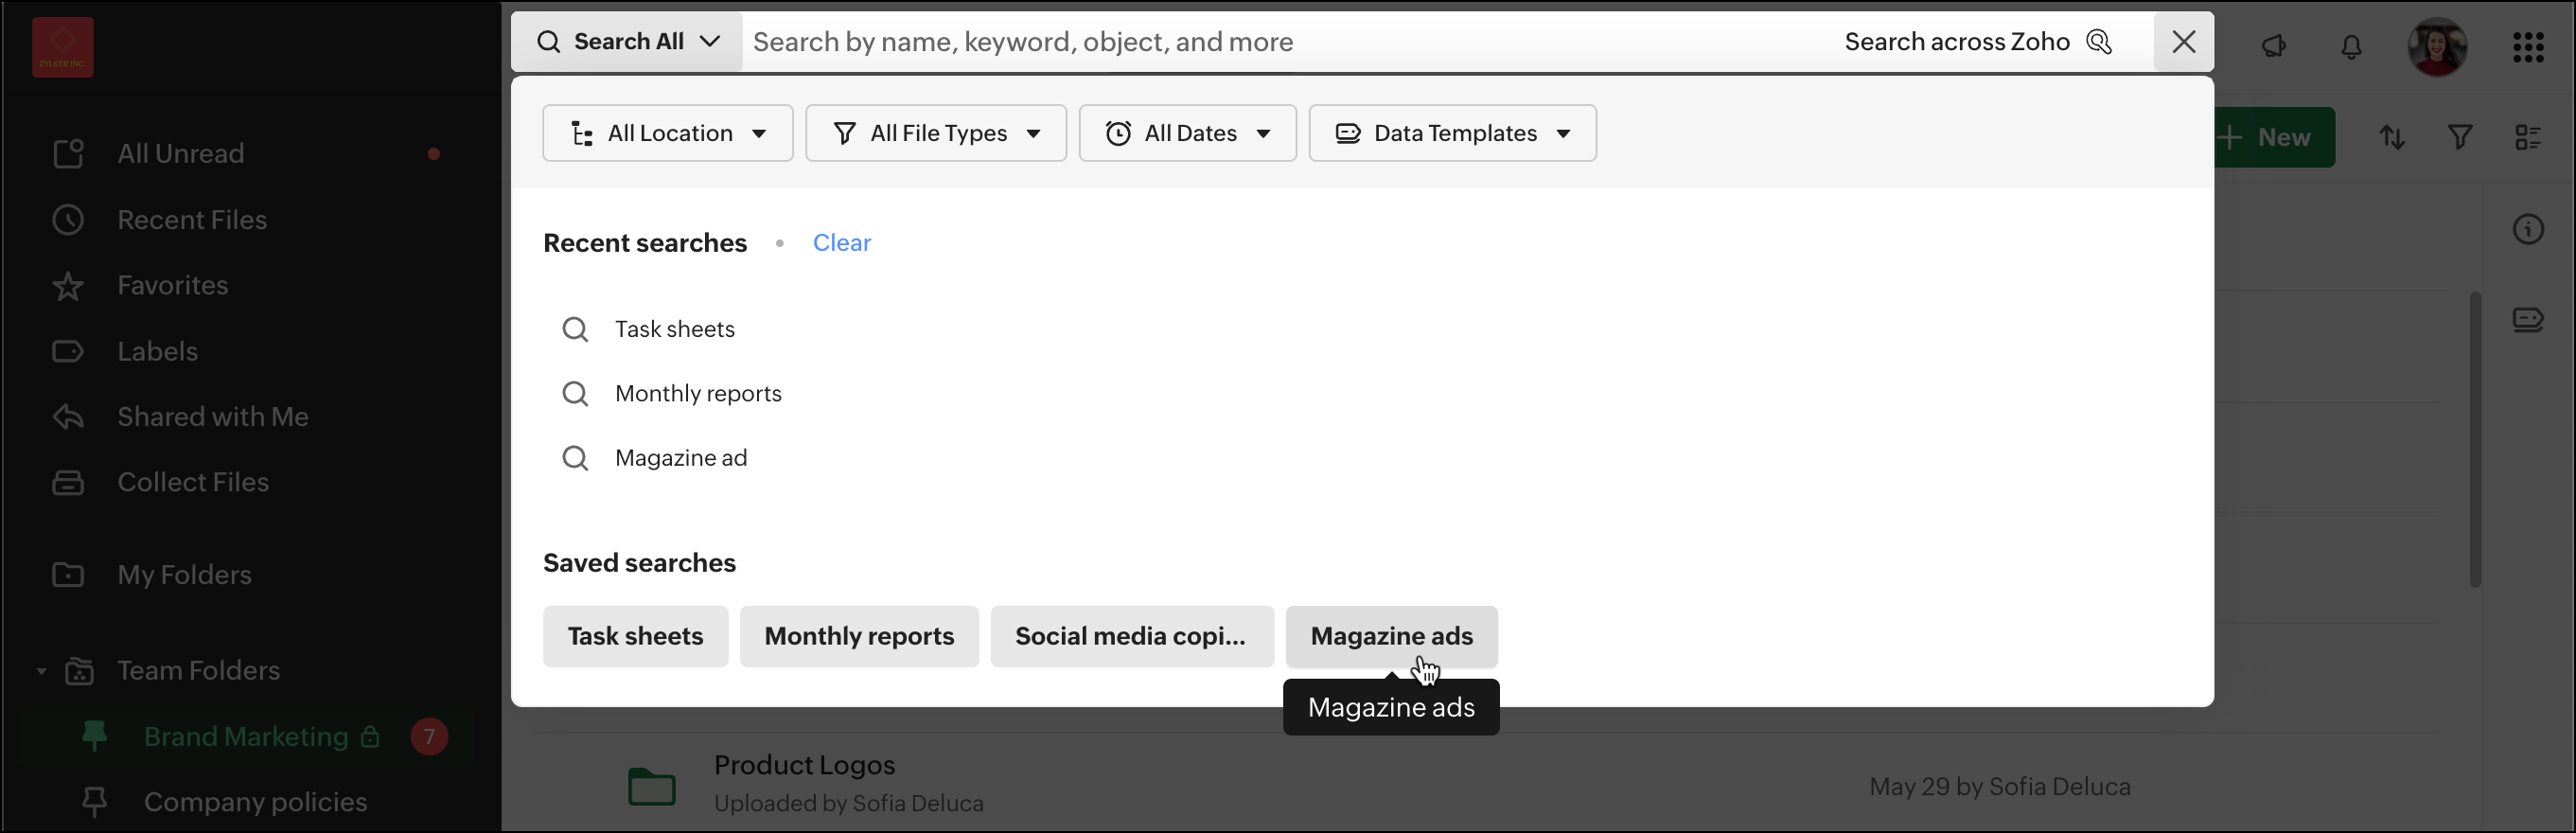Viewport: 2576px width, 833px height.
Task: Click the search input field
Action: 1290,42
